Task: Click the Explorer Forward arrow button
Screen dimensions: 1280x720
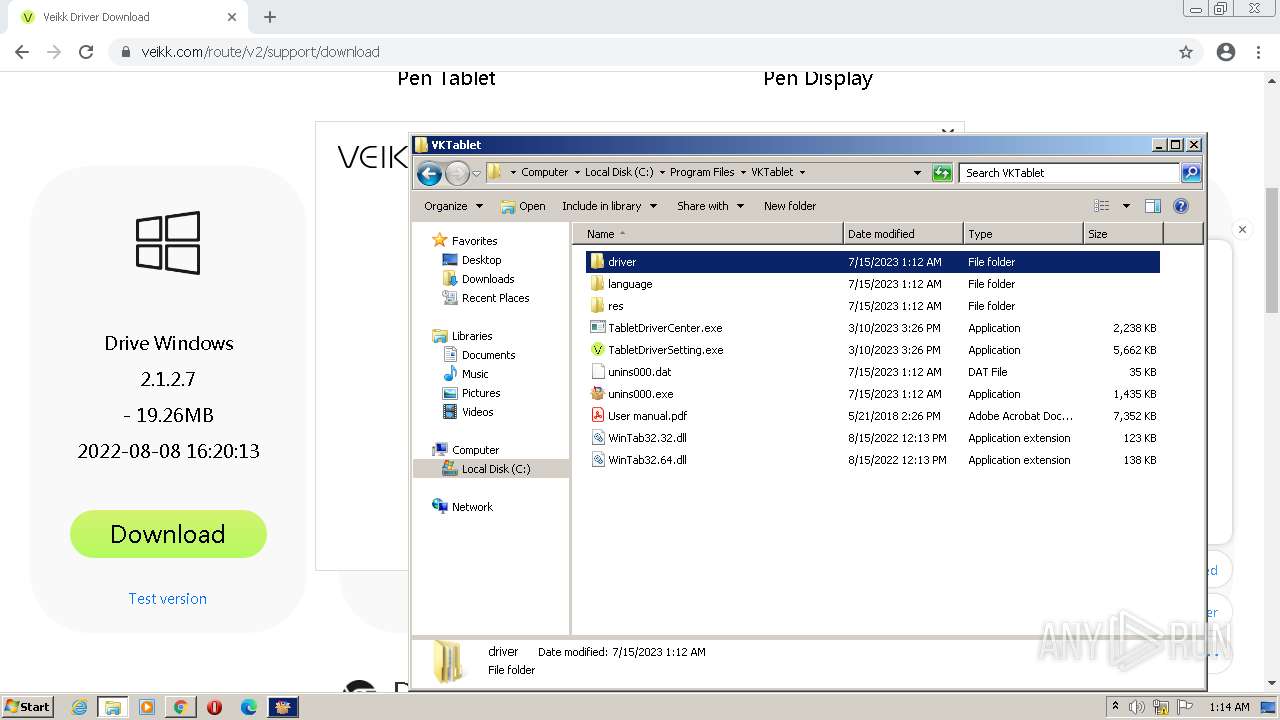Action: click(x=457, y=173)
